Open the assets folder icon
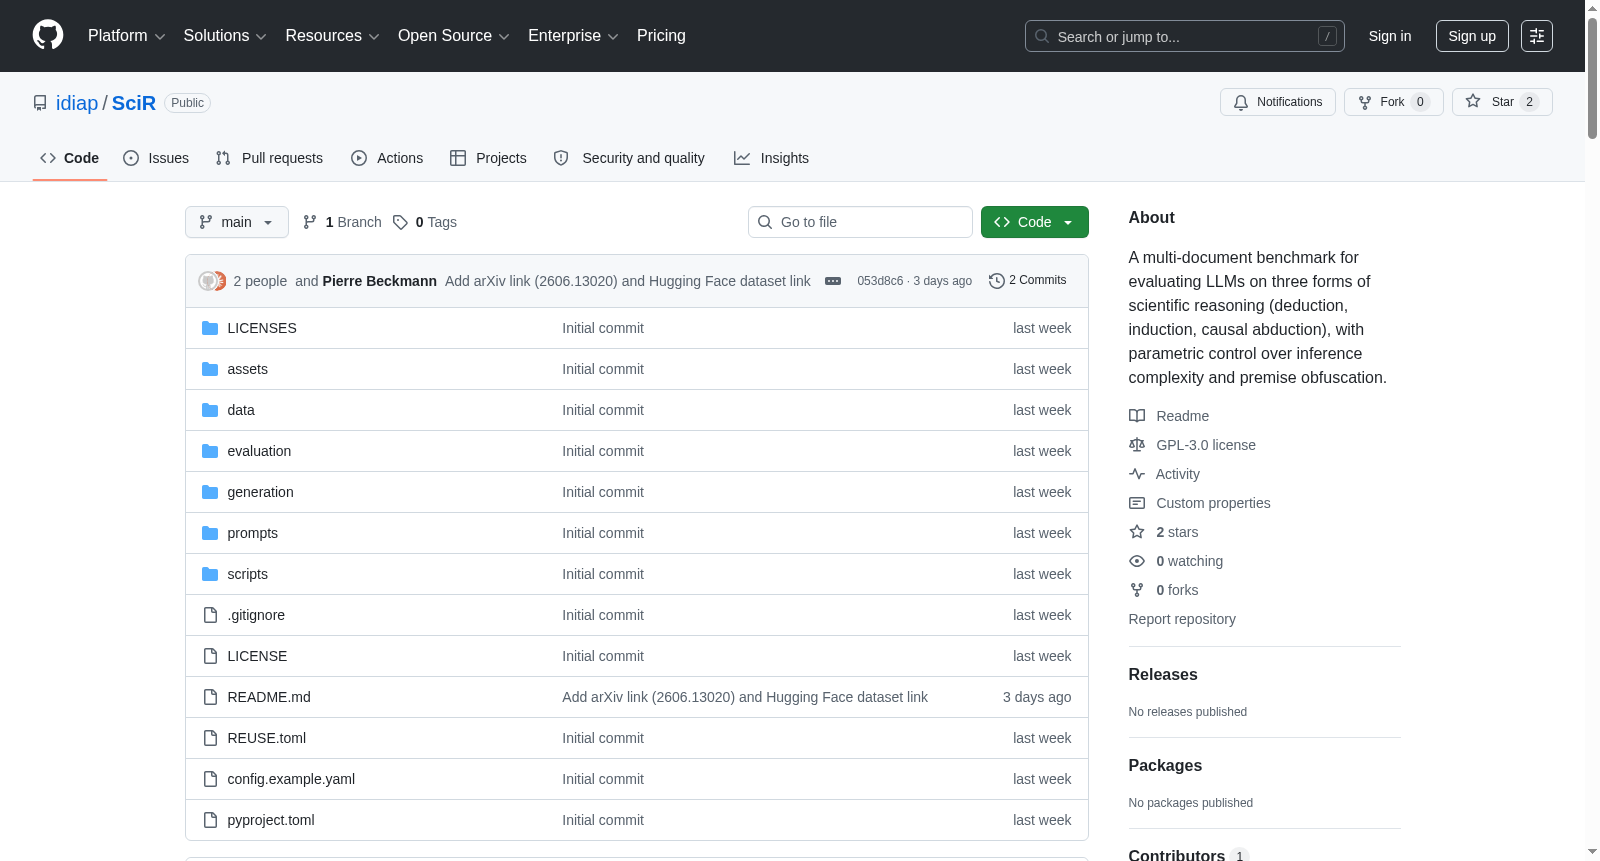1600x861 pixels. (210, 369)
